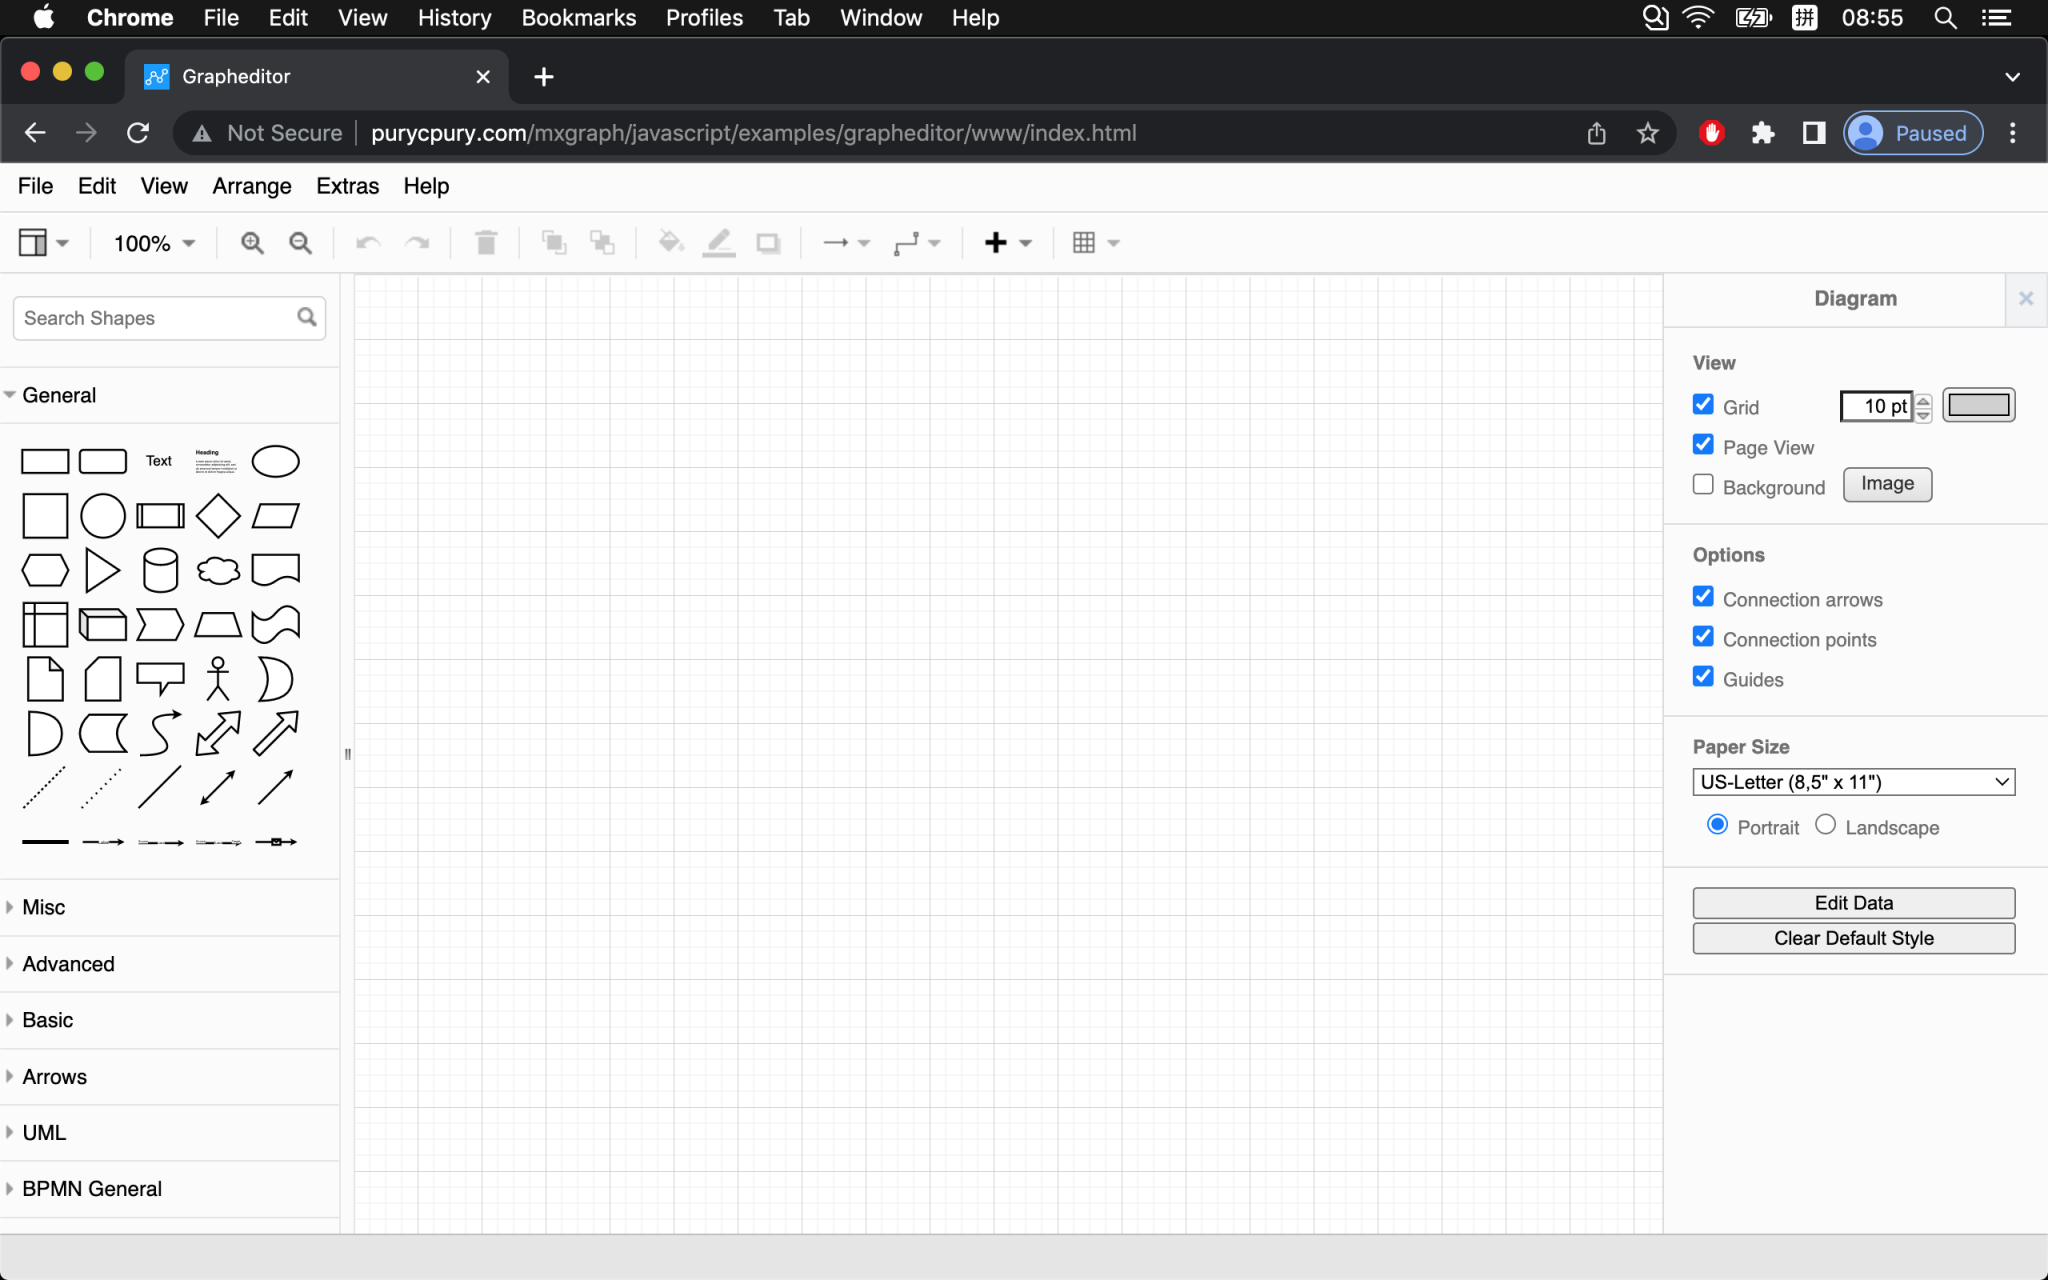The height and width of the screenshot is (1280, 2048).
Task: Select the Ellipse shape in the General palette
Action: pyautogui.click(x=275, y=461)
